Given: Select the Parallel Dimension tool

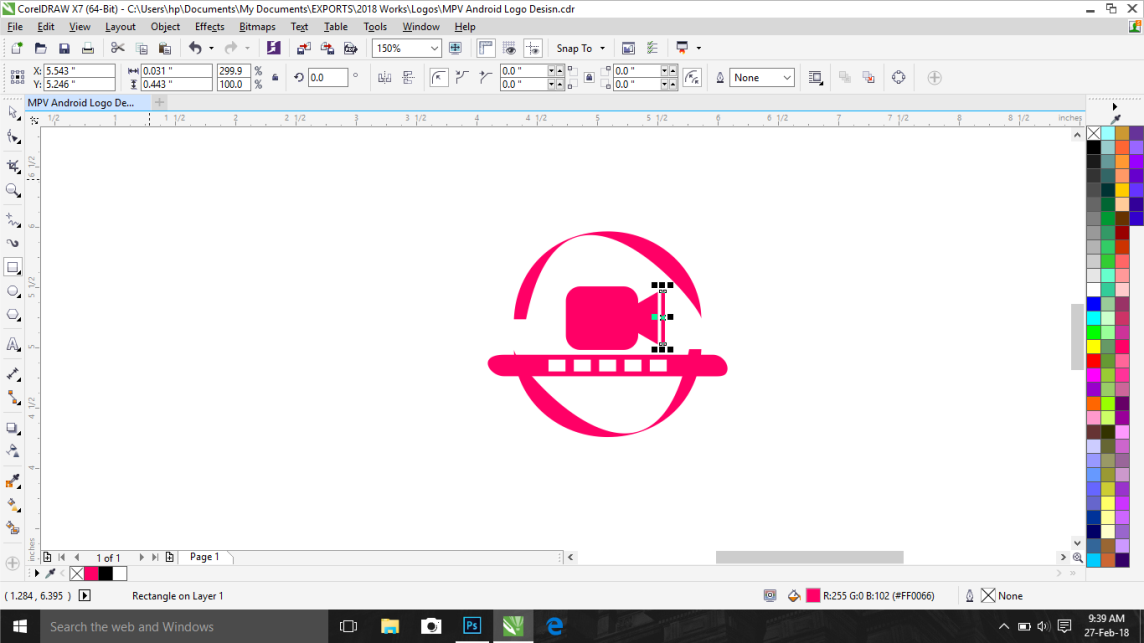Looking at the screenshot, I should point(12,374).
